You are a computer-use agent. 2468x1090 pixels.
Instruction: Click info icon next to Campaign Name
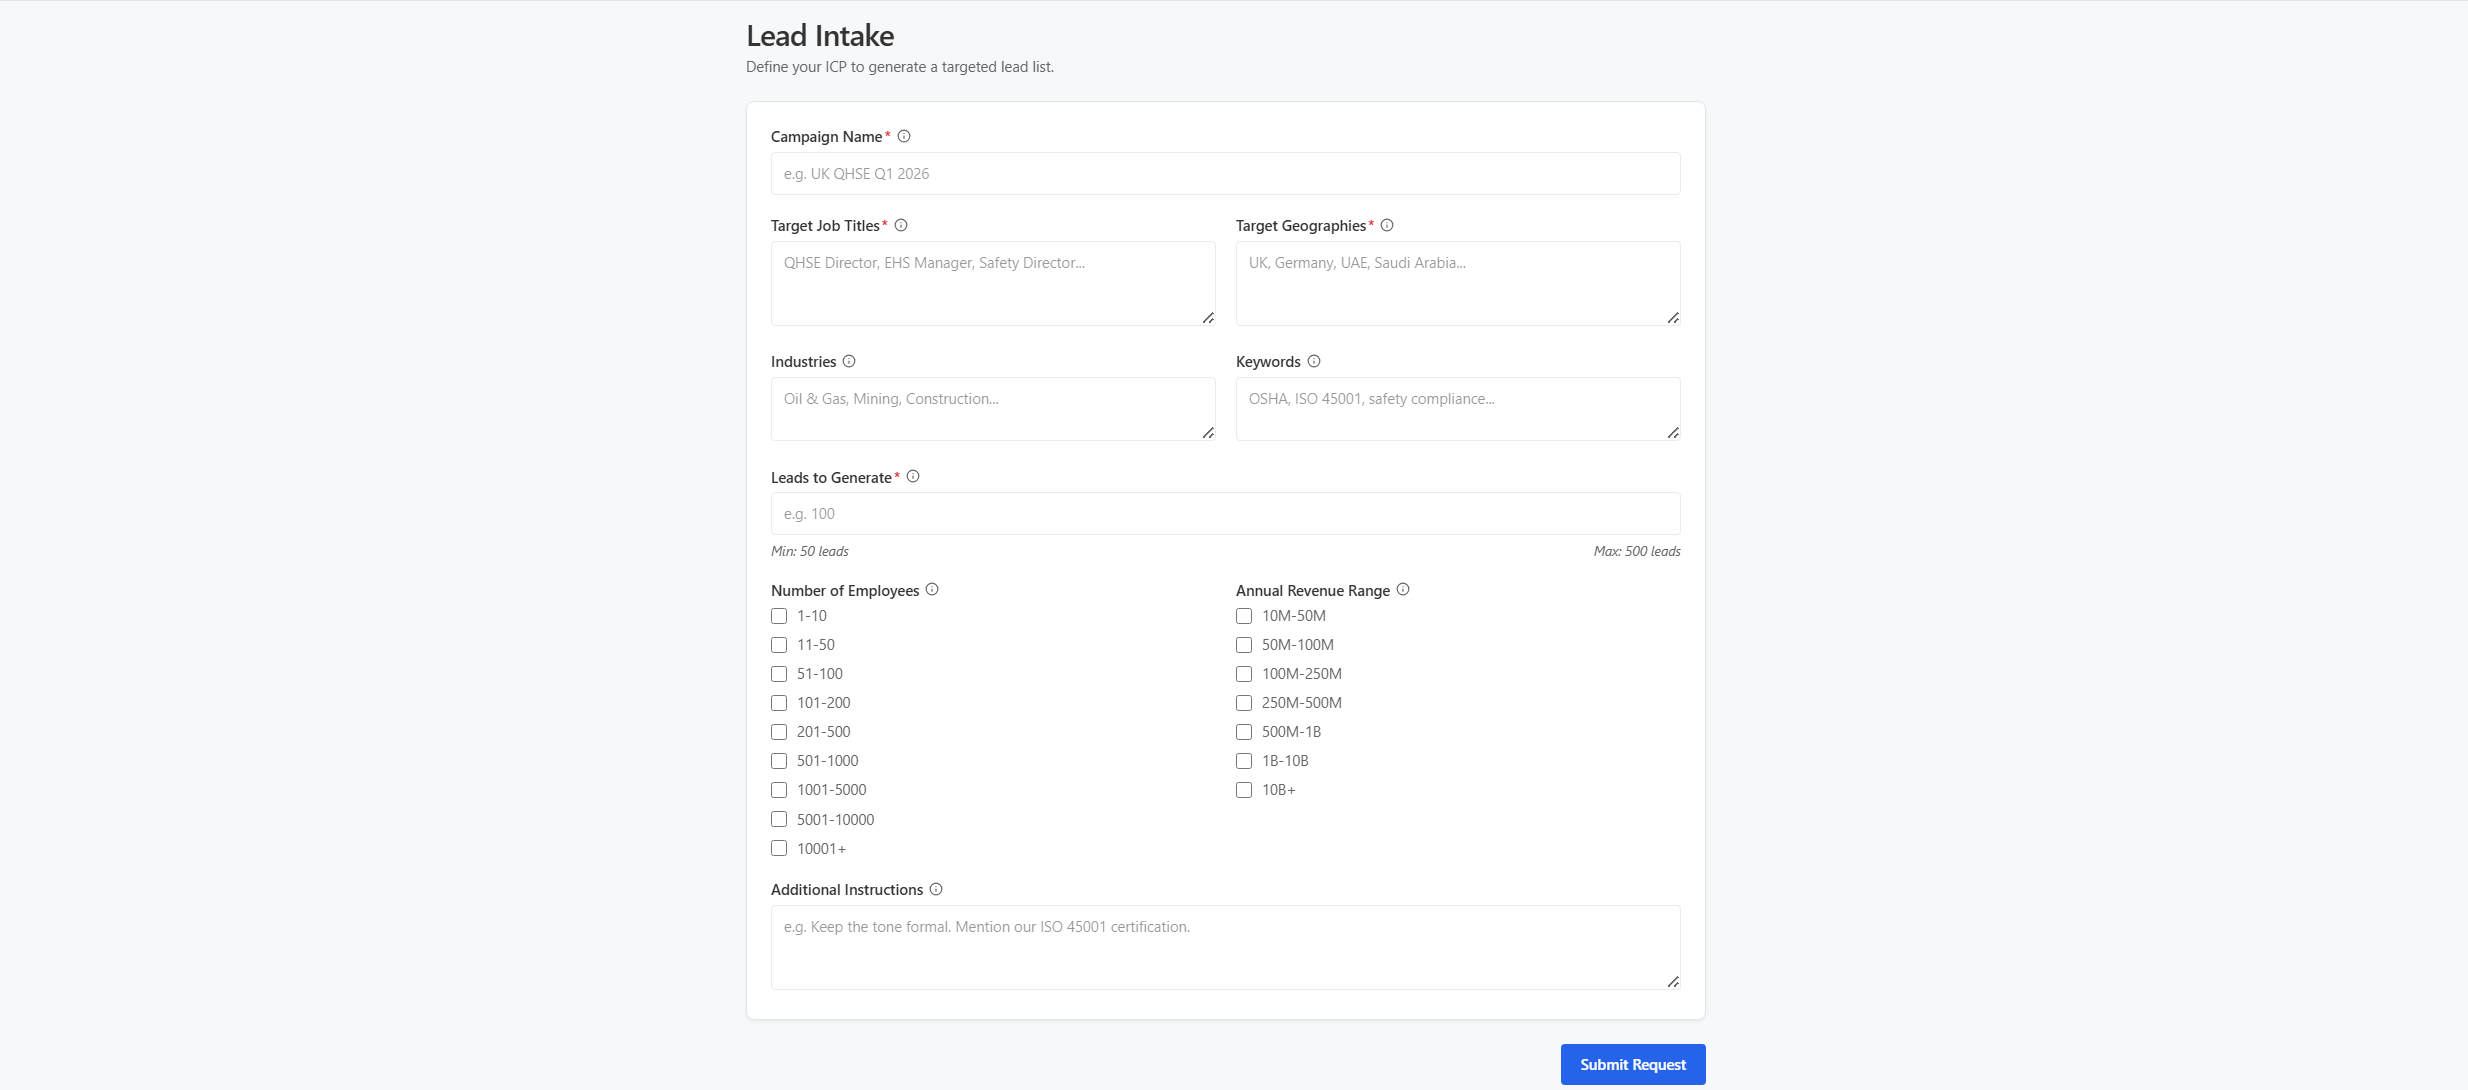click(904, 136)
